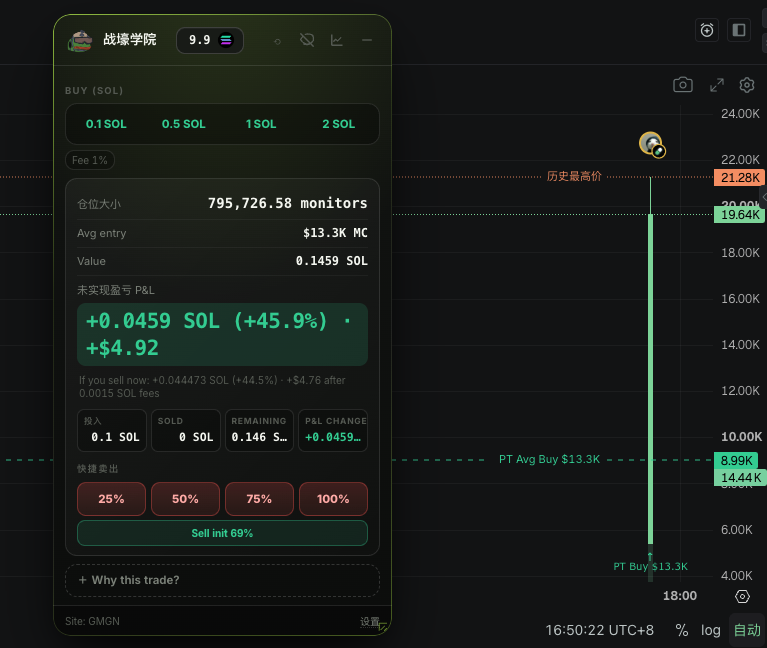This screenshot has height=648, width=767.
Task: Expand the Why this trade? note
Action: (222, 581)
